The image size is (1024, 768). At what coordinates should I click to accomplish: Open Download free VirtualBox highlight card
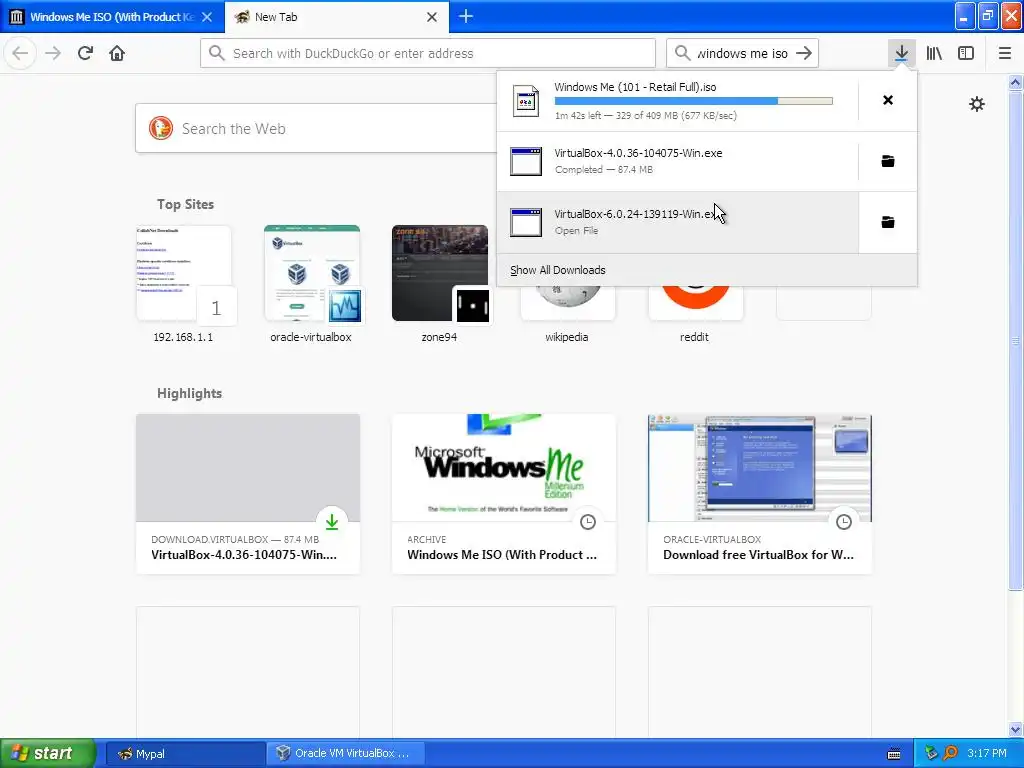tap(760, 494)
